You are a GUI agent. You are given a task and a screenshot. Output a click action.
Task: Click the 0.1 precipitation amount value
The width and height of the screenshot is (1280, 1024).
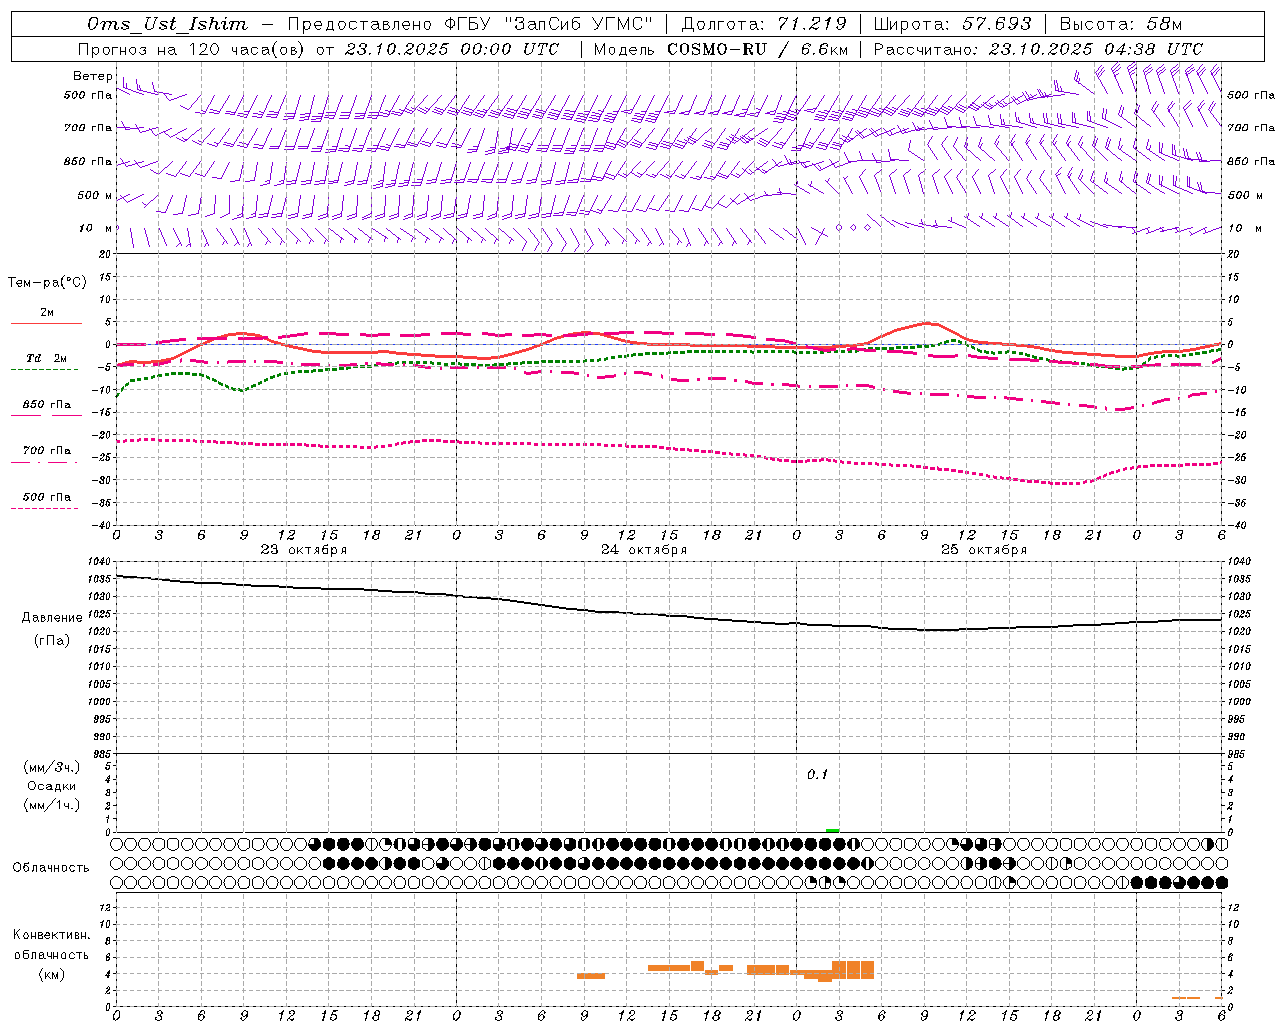[x=818, y=774]
